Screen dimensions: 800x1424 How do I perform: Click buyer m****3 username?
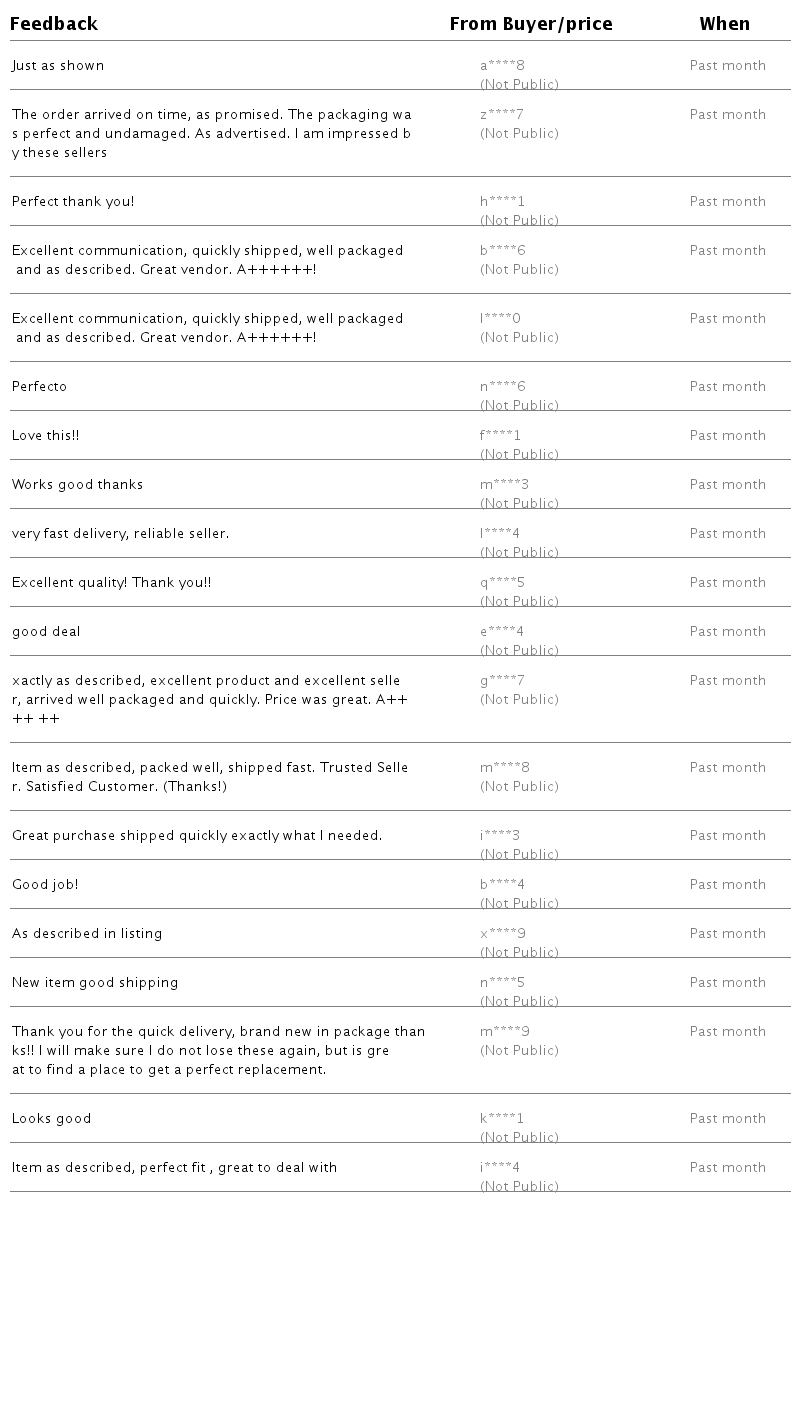pos(505,485)
